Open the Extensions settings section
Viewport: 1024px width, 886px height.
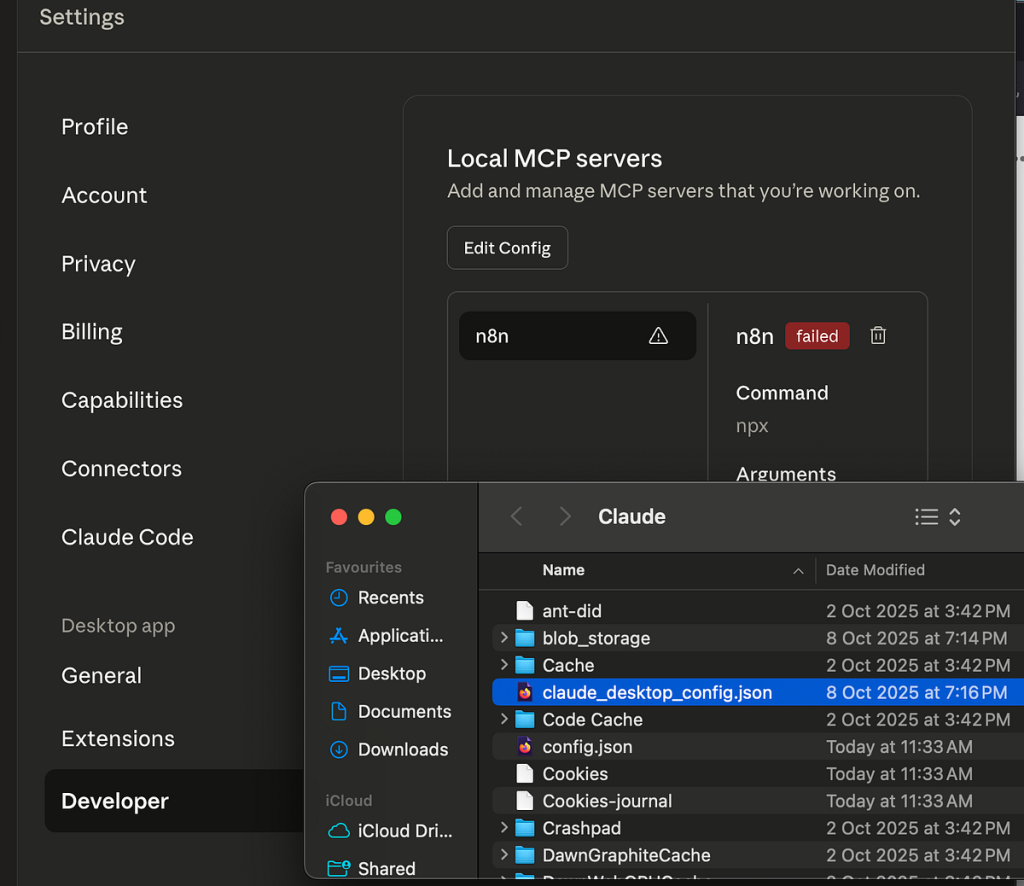pos(118,738)
